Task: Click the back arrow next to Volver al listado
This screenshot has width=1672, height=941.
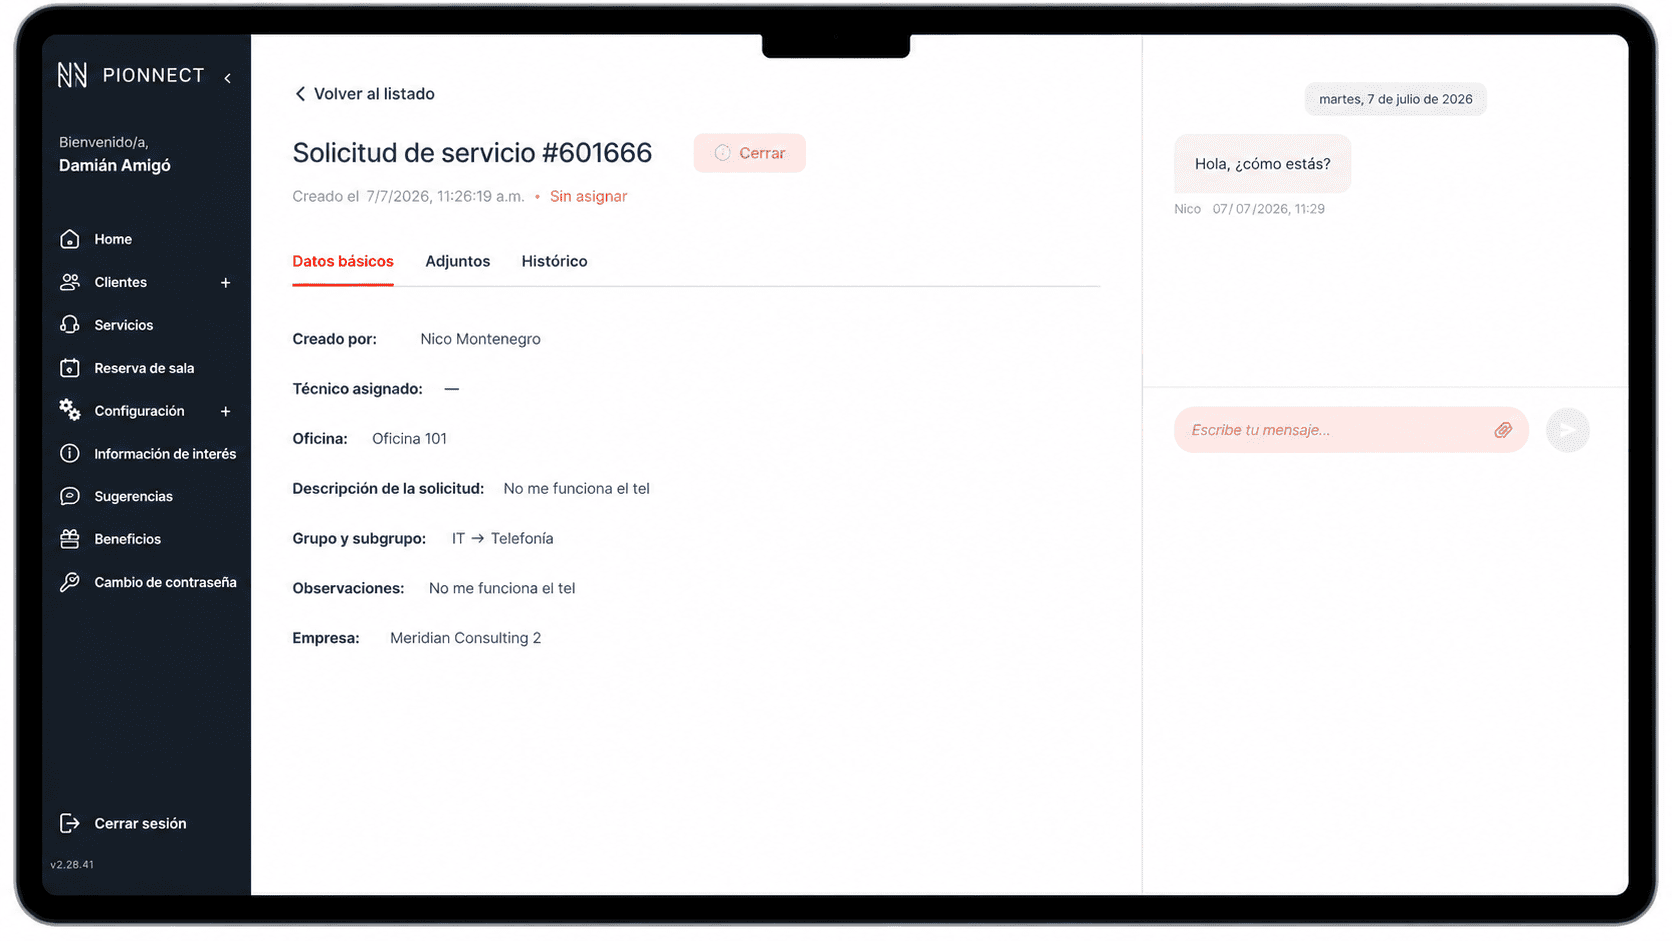Action: click(300, 94)
